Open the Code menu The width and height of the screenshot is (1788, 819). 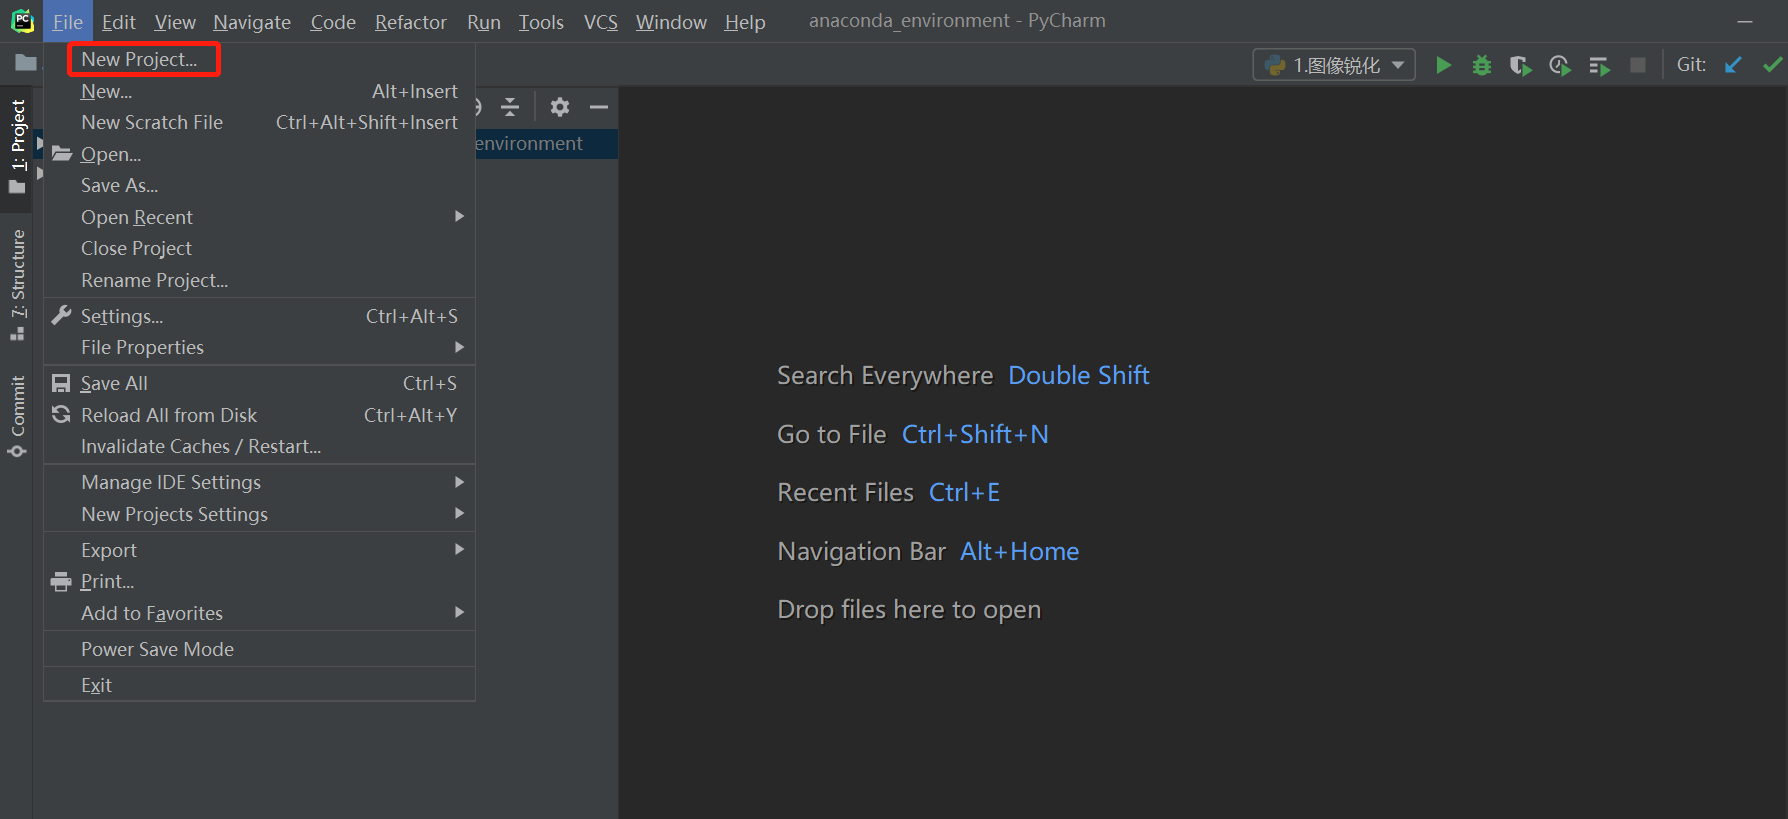pyautogui.click(x=333, y=21)
